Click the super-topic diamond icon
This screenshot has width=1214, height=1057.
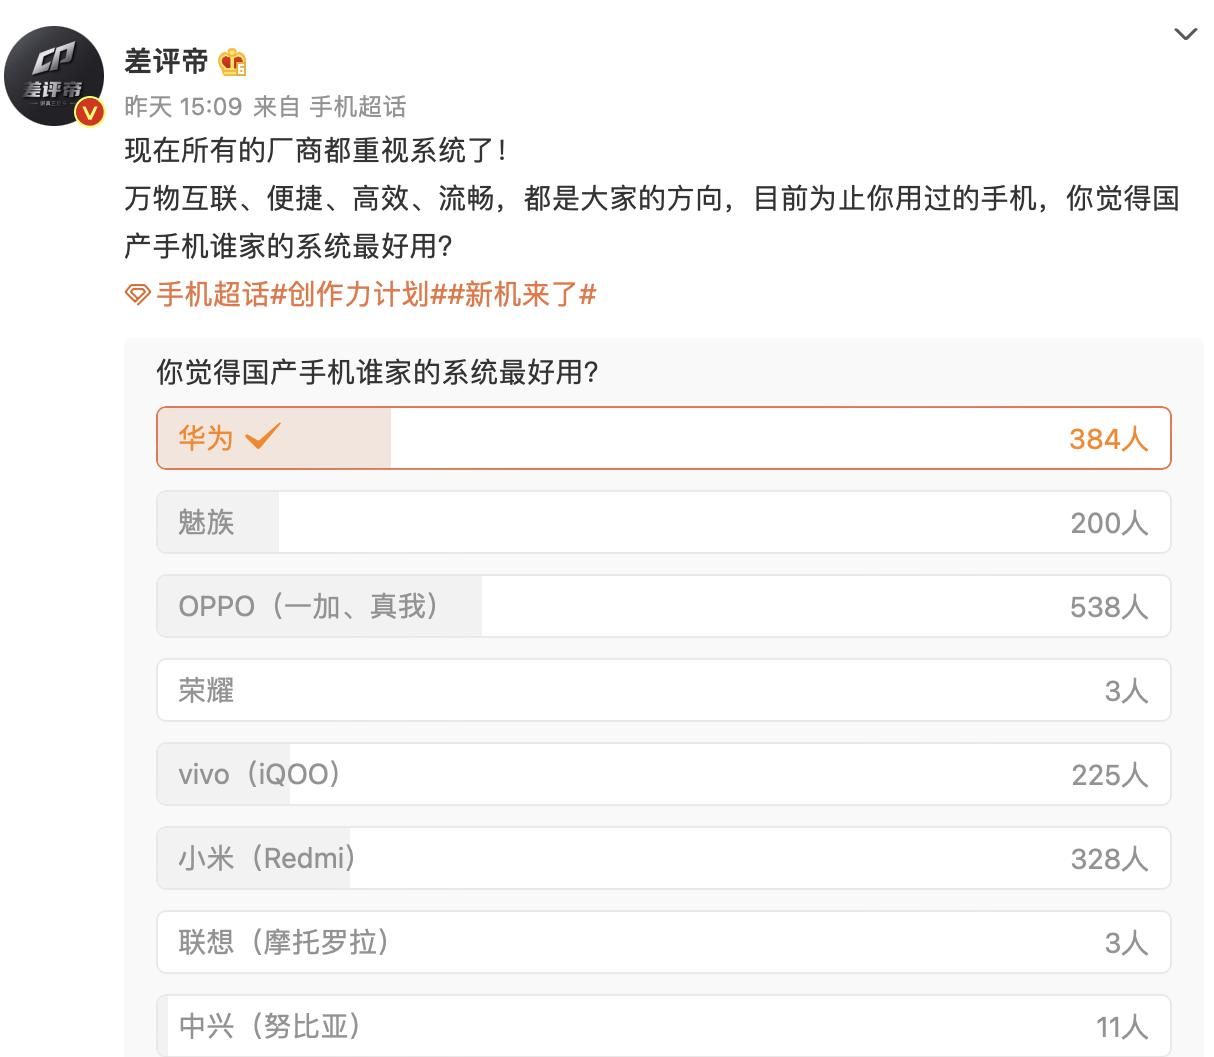click(x=138, y=295)
